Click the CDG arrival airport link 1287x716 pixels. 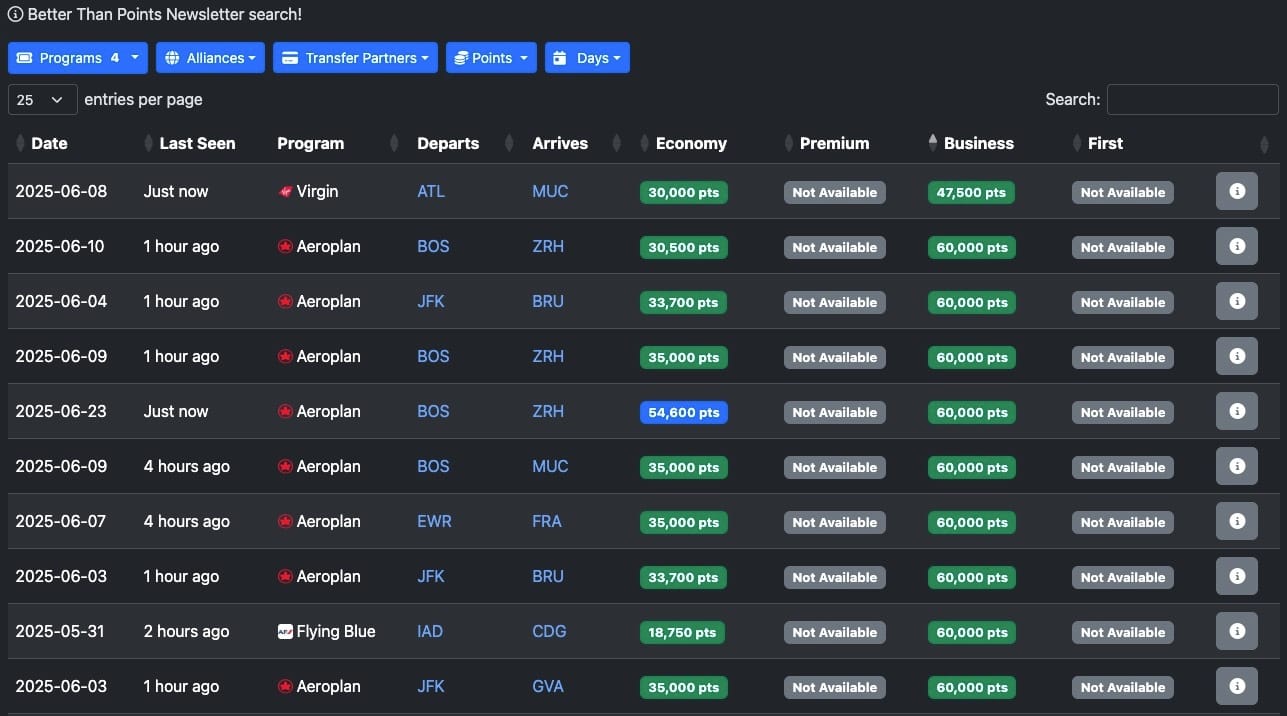coord(549,631)
